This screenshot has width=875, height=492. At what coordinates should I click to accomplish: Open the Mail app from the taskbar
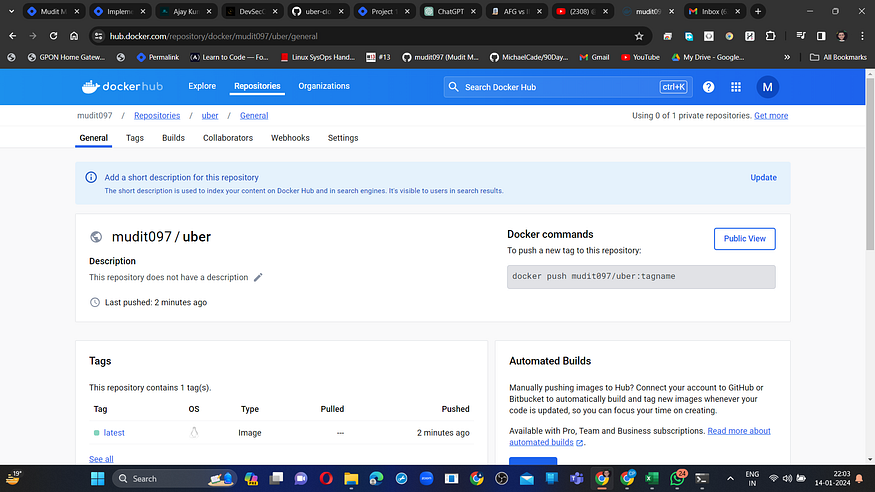point(527,479)
